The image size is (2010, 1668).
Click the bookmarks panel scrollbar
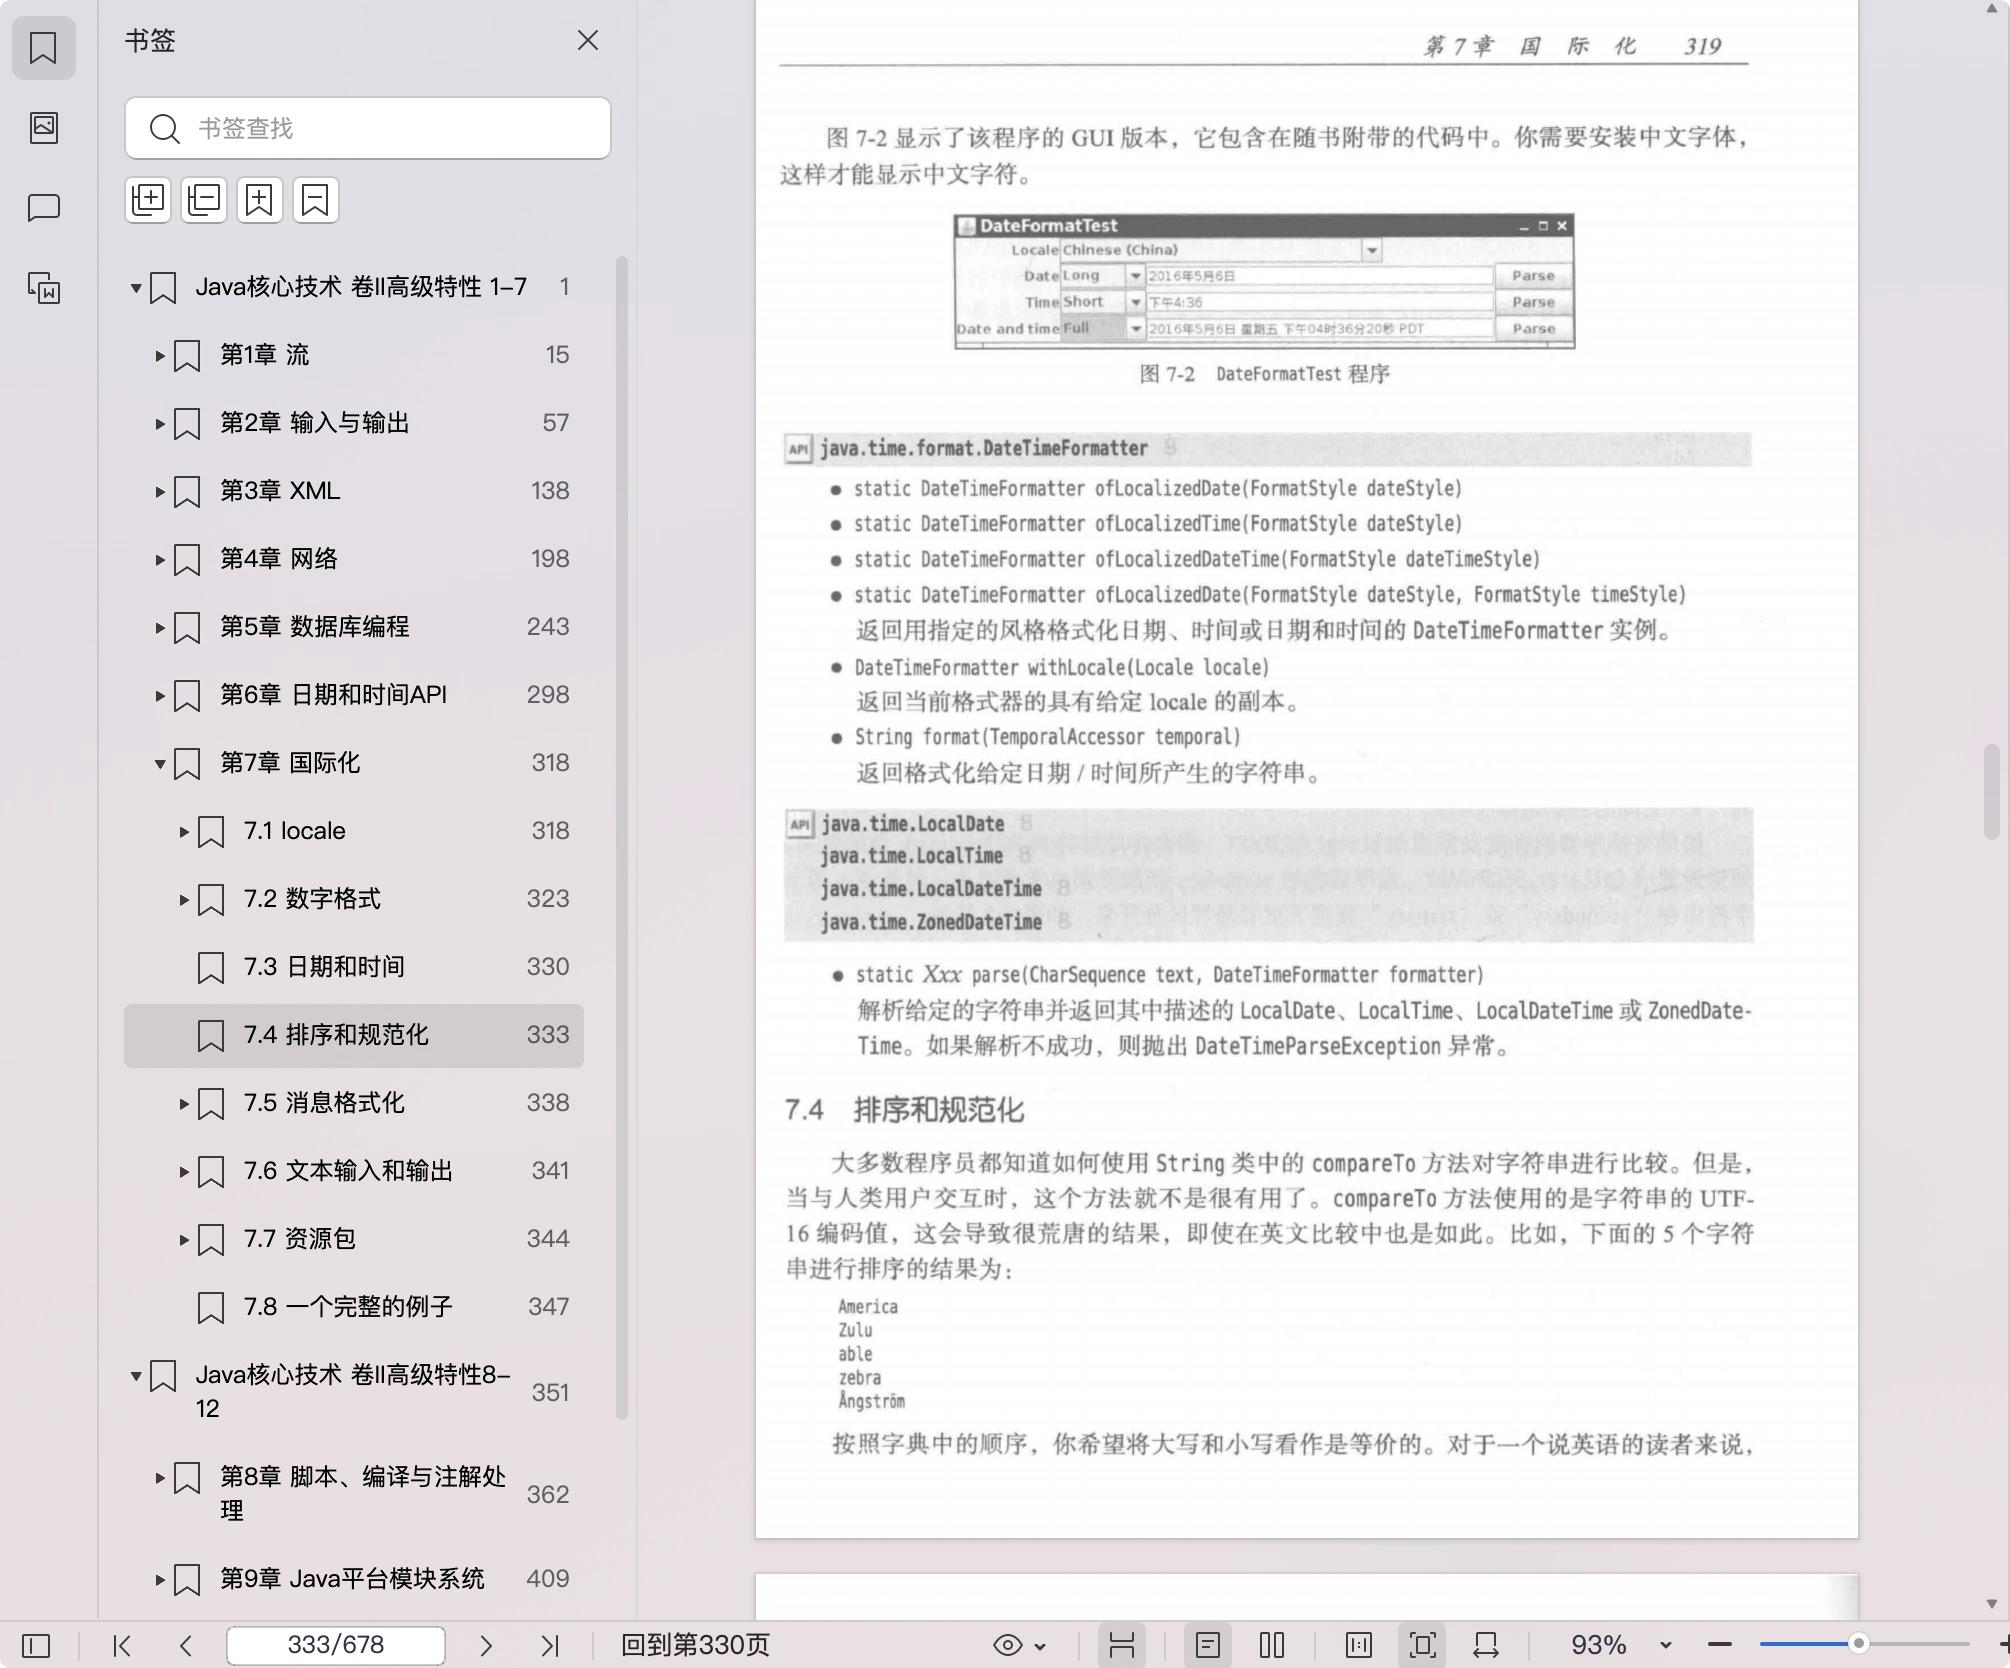(622, 838)
